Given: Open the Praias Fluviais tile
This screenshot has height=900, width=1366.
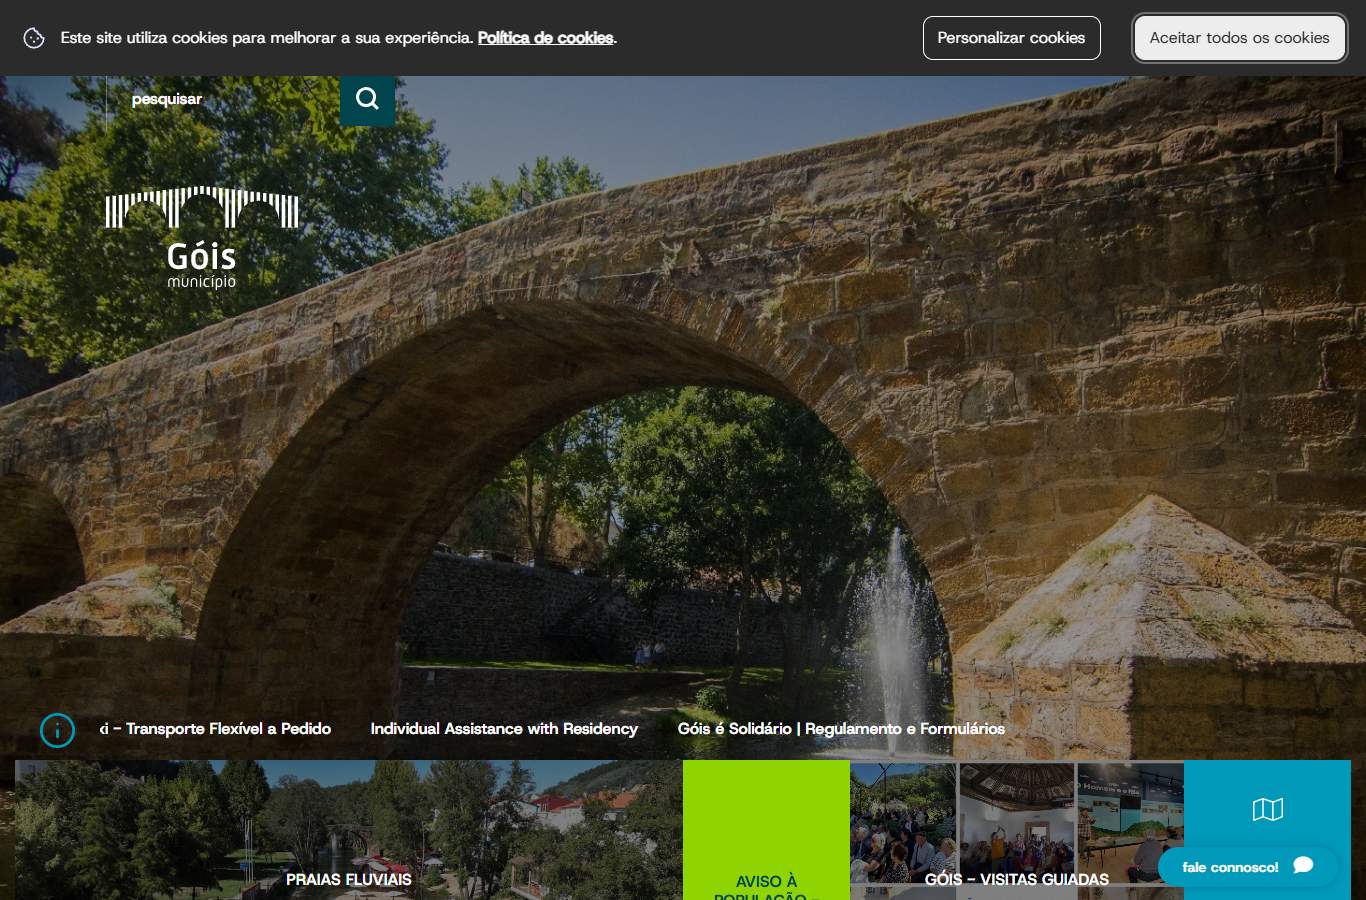Looking at the screenshot, I should (348, 830).
